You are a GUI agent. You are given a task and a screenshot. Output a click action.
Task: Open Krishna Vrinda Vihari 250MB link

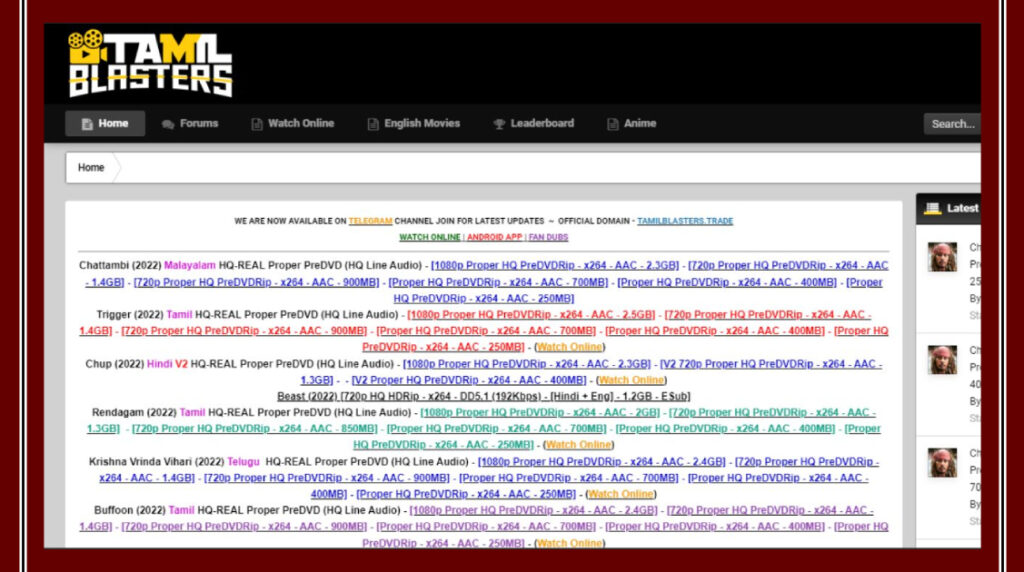(x=466, y=494)
